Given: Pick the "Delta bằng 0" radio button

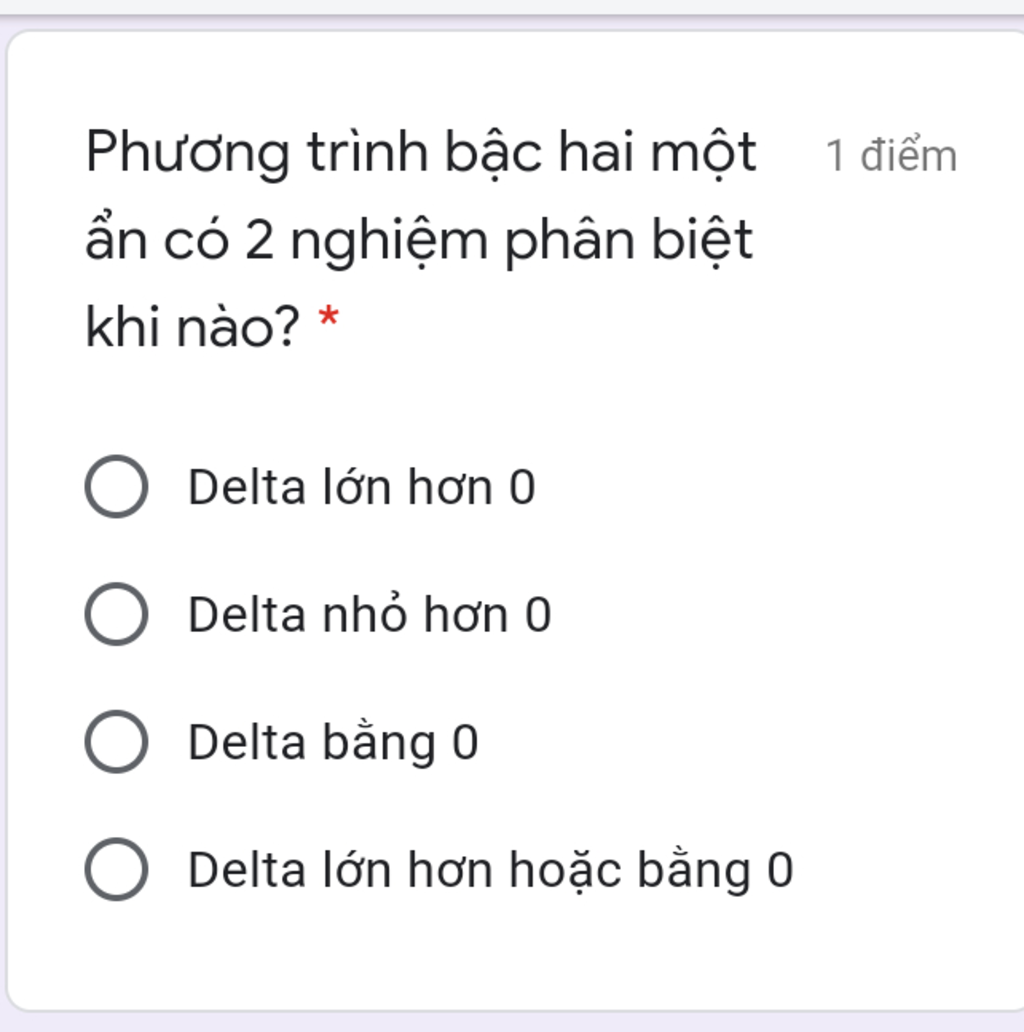Looking at the screenshot, I should 116,742.
